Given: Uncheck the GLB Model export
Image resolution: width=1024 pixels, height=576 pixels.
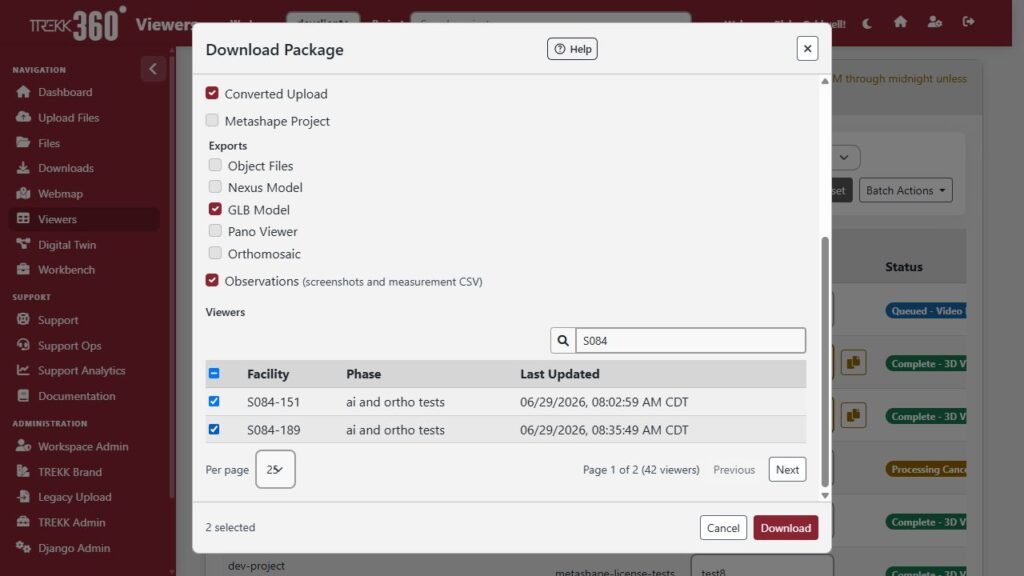Looking at the screenshot, I should pos(215,209).
